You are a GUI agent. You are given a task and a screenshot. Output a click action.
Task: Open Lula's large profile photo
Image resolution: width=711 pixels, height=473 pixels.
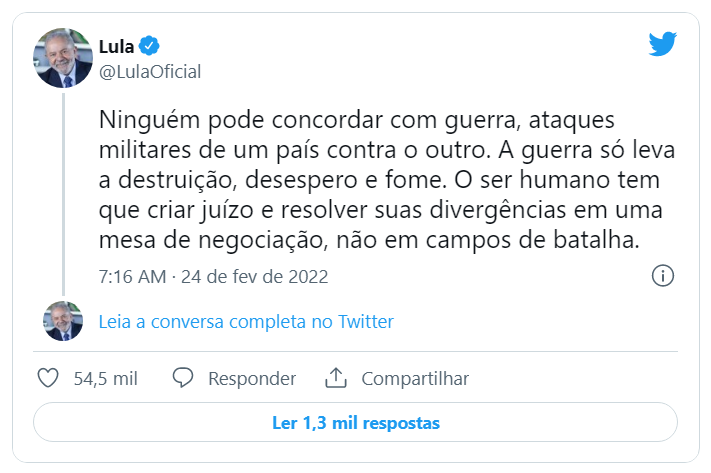[63, 58]
